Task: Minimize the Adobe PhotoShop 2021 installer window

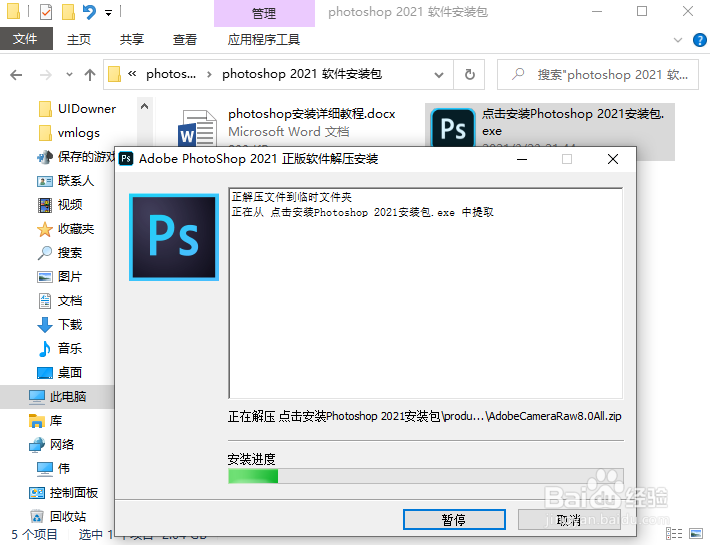Action: (x=522, y=159)
